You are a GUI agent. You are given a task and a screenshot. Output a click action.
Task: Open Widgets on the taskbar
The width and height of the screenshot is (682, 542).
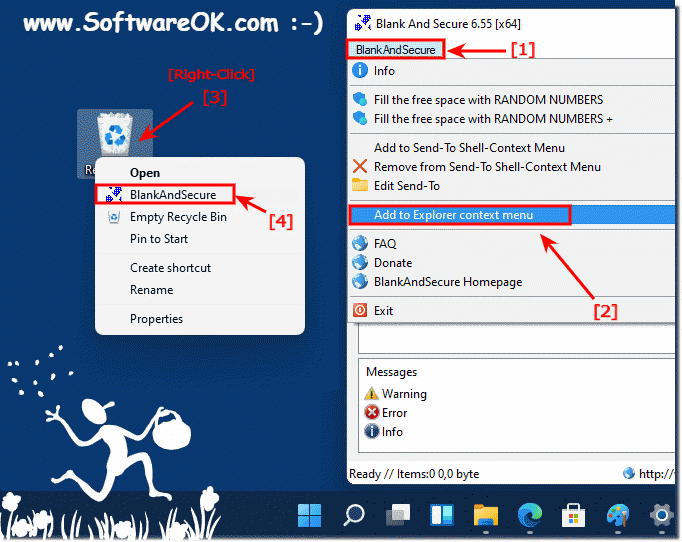click(x=442, y=515)
